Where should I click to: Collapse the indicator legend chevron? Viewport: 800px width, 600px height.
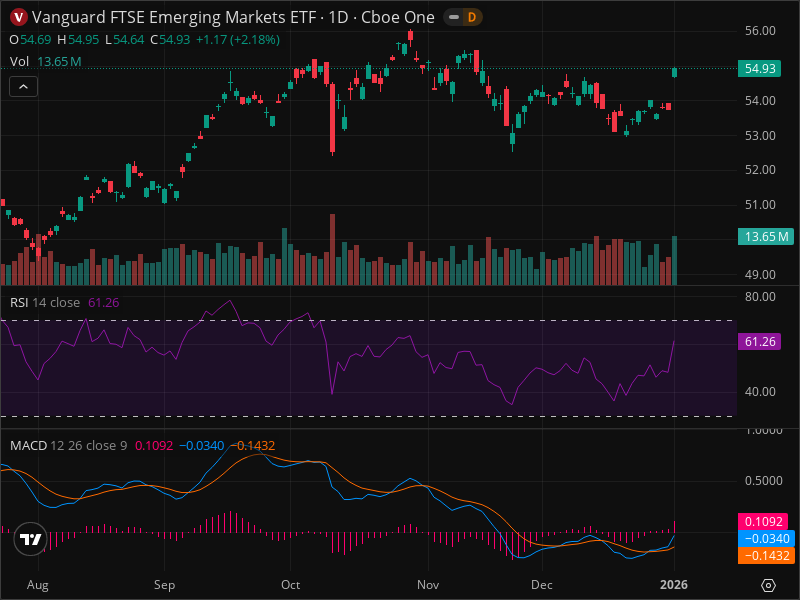pyautogui.click(x=23, y=87)
